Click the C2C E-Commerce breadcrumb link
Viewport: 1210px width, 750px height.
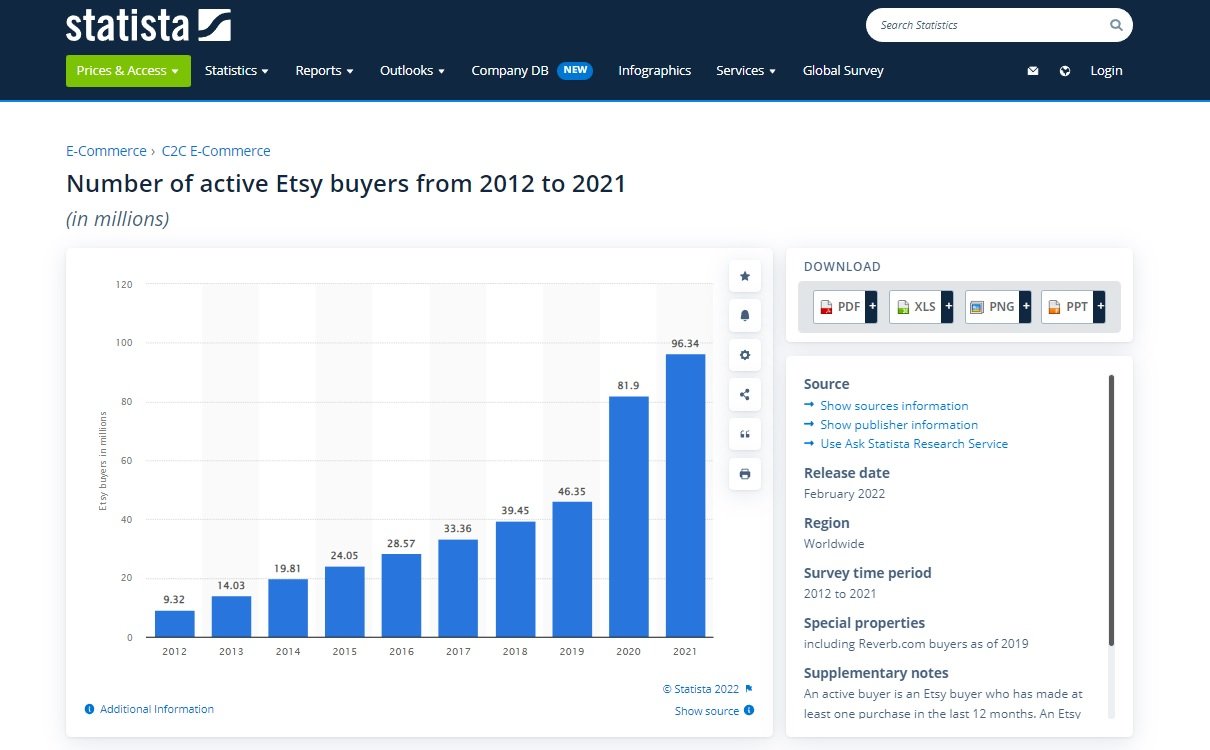point(216,151)
